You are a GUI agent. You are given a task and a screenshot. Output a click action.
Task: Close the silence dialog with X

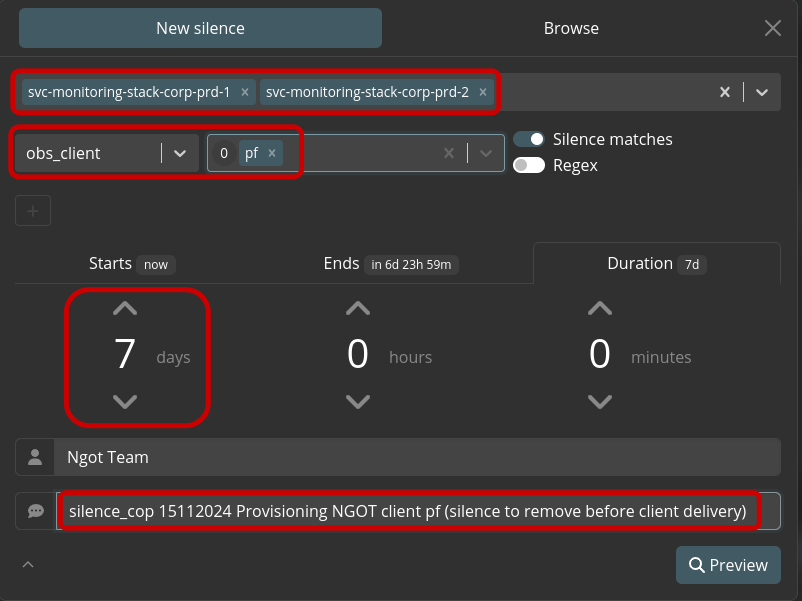772,28
